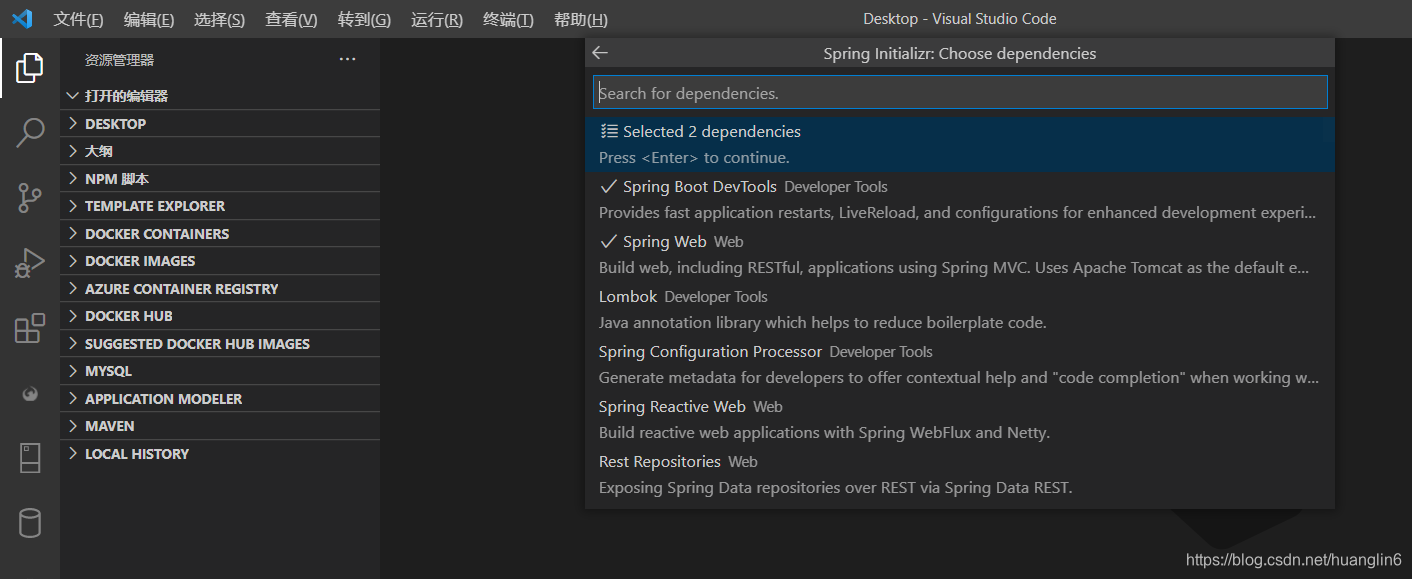
Task: Expand the DOCKER CONTAINERS section
Action: click(156, 234)
